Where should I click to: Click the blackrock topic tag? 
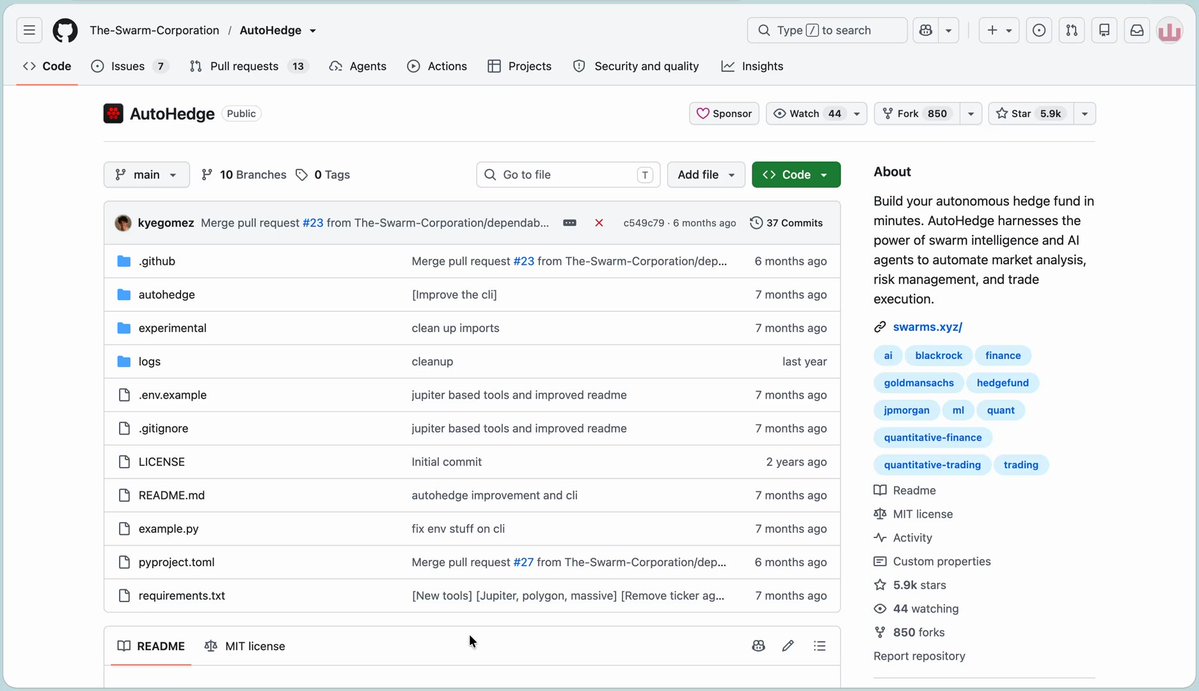point(939,356)
